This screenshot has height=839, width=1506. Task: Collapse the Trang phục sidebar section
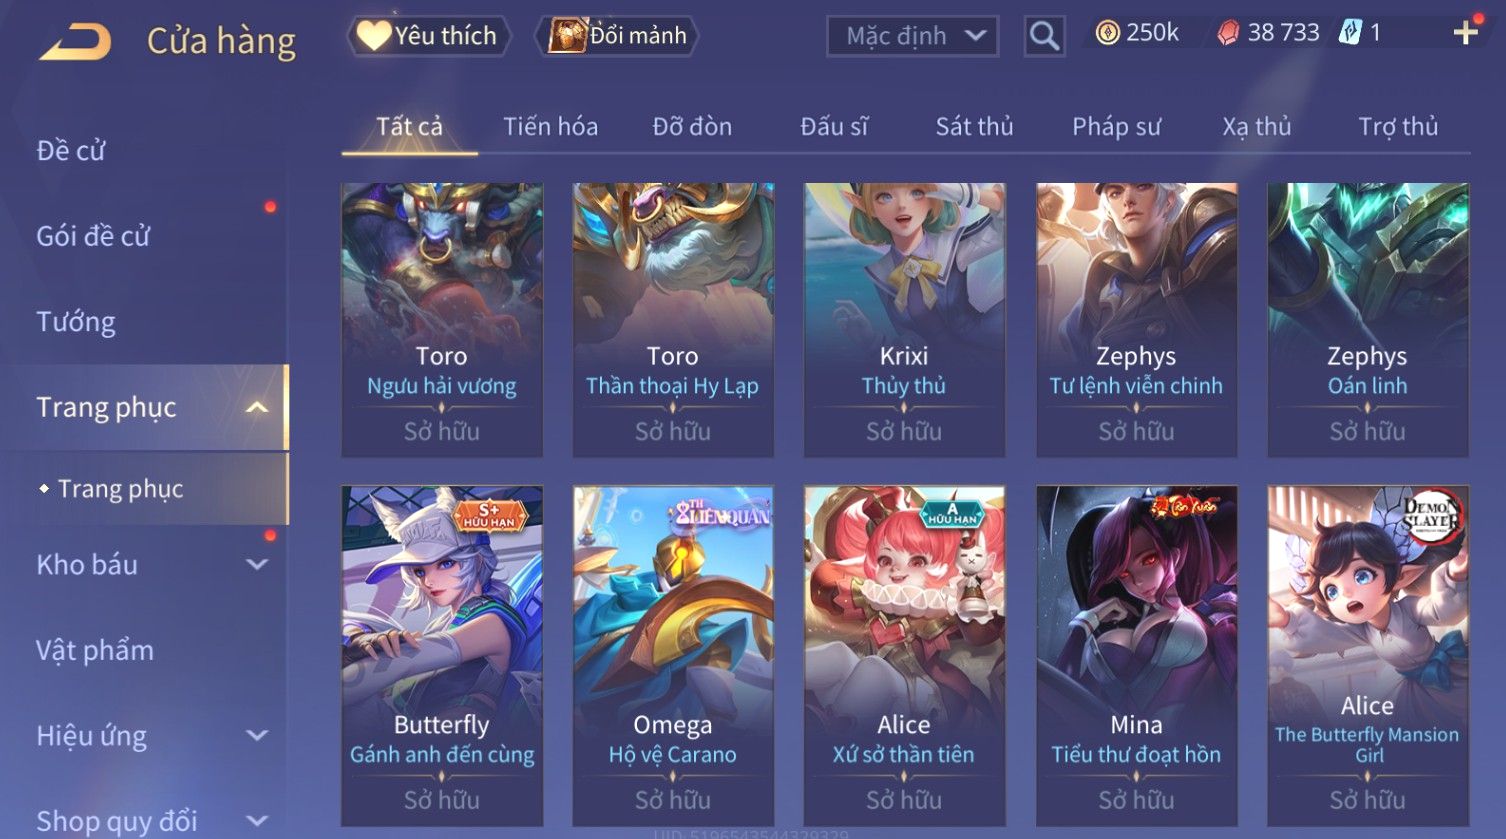(x=257, y=407)
